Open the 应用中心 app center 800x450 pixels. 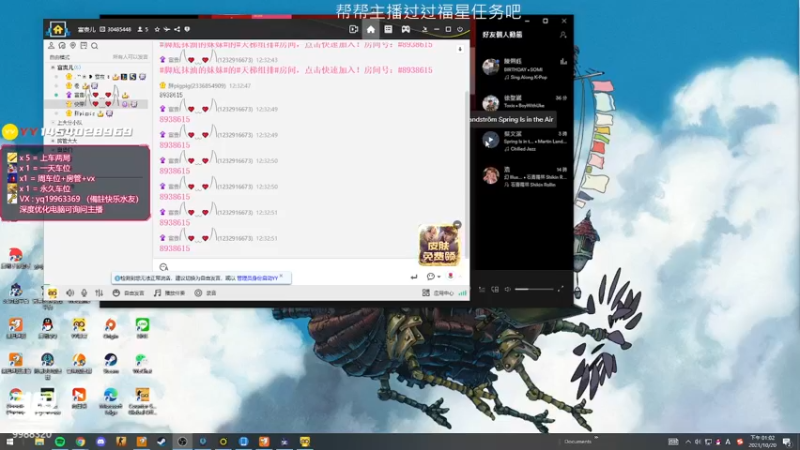[x=438, y=293]
